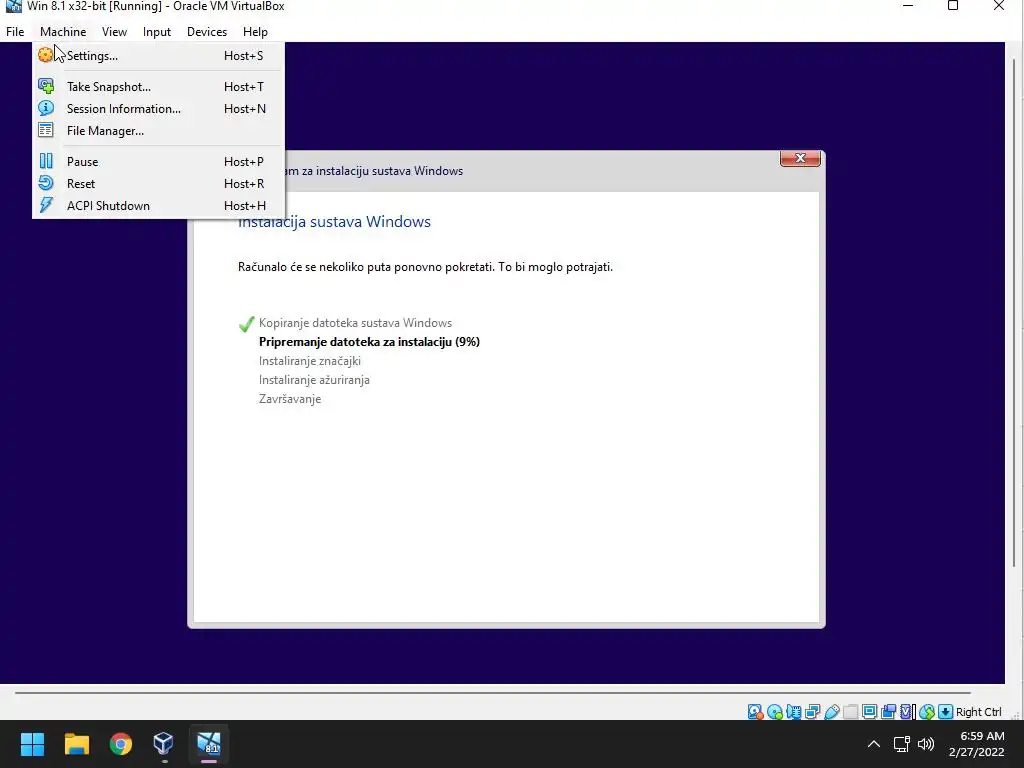Viewport: 1024px width, 768px height.
Task: Click USB devices status icon
Action: point(832,712)
